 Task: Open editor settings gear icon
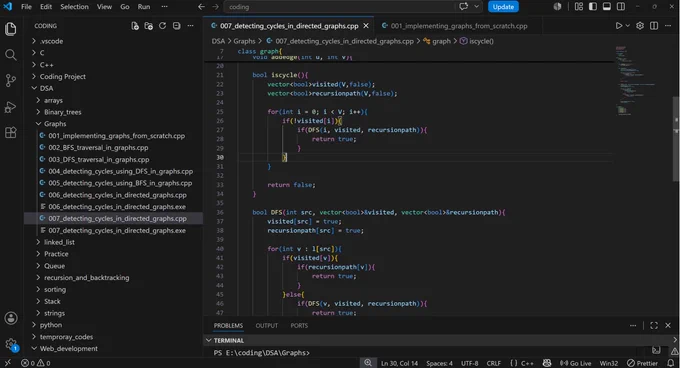(640, 26)
